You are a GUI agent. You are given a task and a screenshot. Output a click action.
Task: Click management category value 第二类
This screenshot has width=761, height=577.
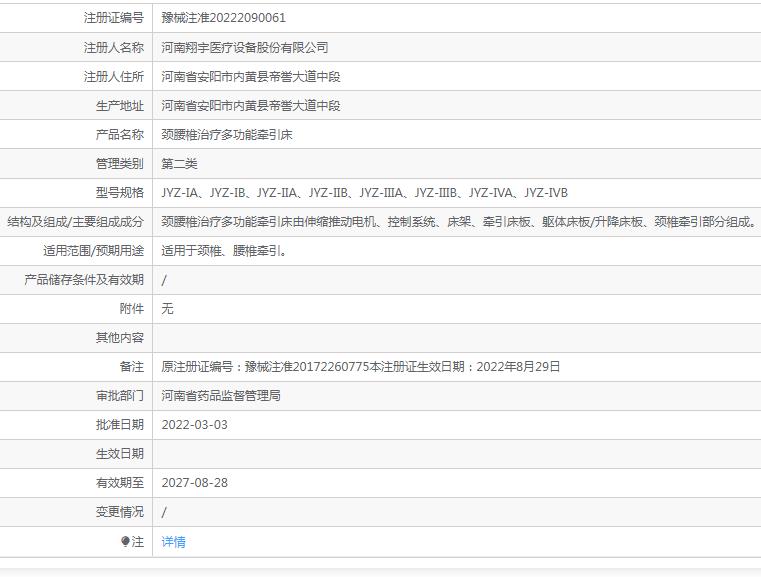179,164
